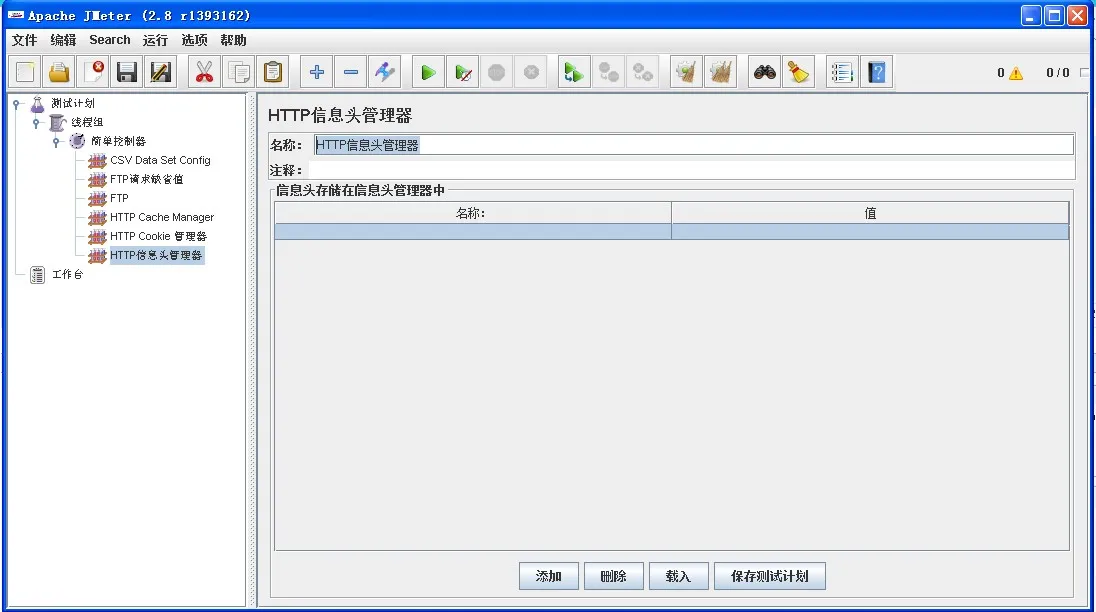This screenshot has width=1096, height=612.
Task: Open a test plan with folder icon
Action: [59, 72]
